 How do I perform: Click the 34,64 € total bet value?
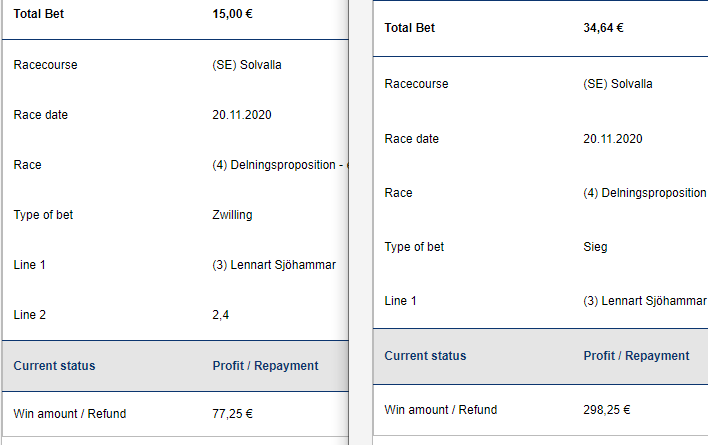coord(603,28)
